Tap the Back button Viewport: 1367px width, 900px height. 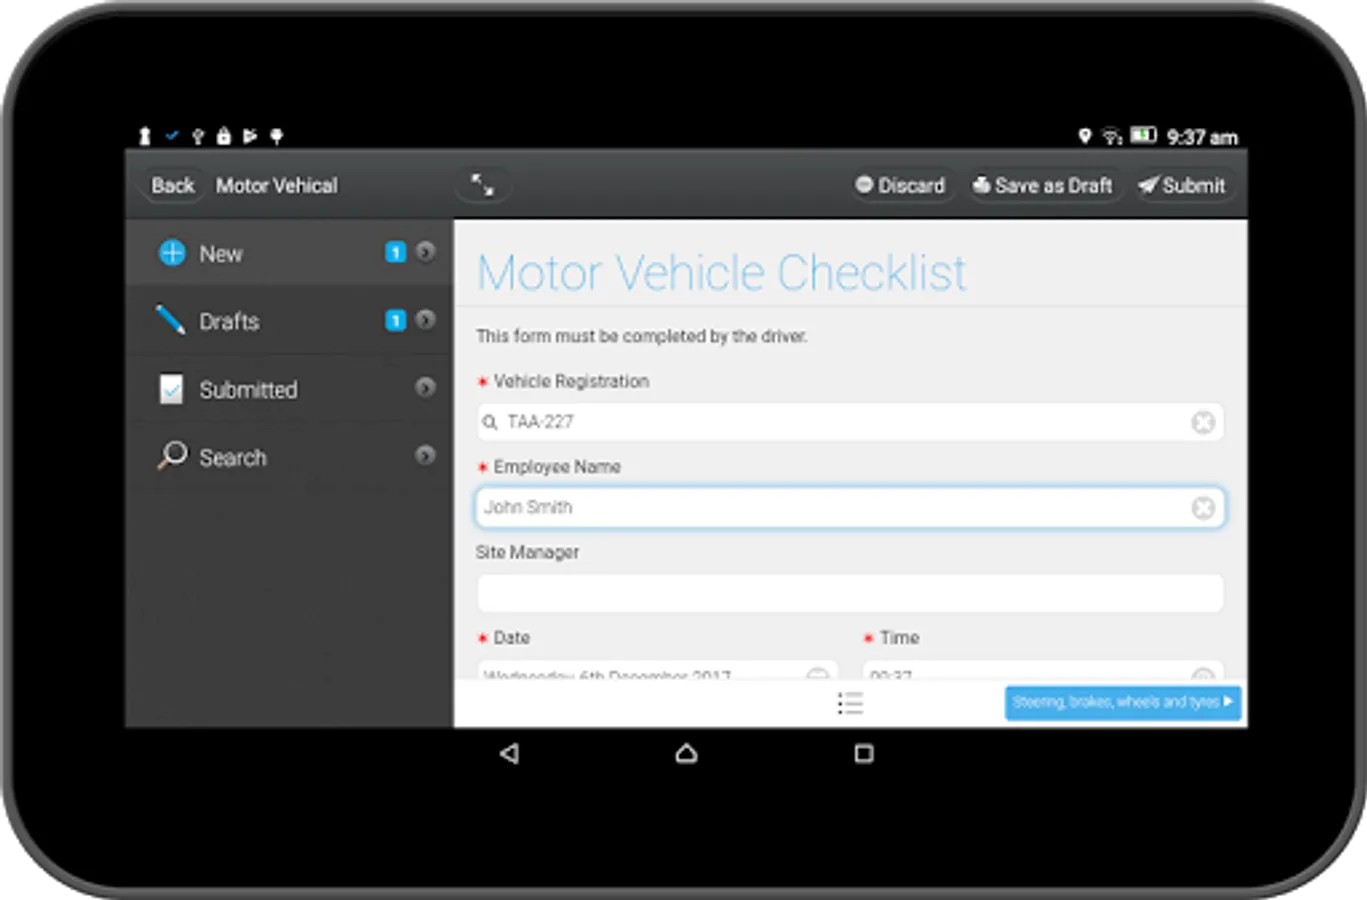point(172,186)
